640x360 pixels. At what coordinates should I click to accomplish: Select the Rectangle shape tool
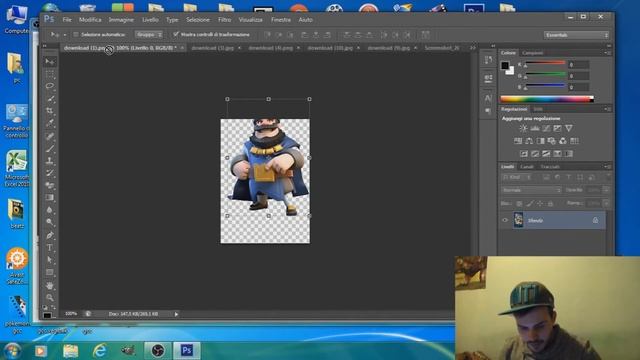[50, 272]
